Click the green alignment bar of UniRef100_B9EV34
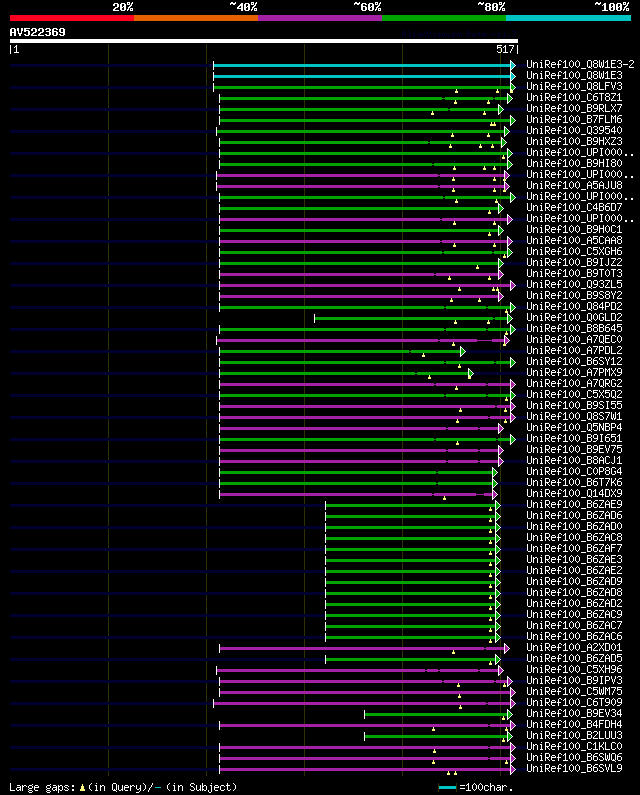Viewport: 640px width, 795px height. [x=438, y=714]
